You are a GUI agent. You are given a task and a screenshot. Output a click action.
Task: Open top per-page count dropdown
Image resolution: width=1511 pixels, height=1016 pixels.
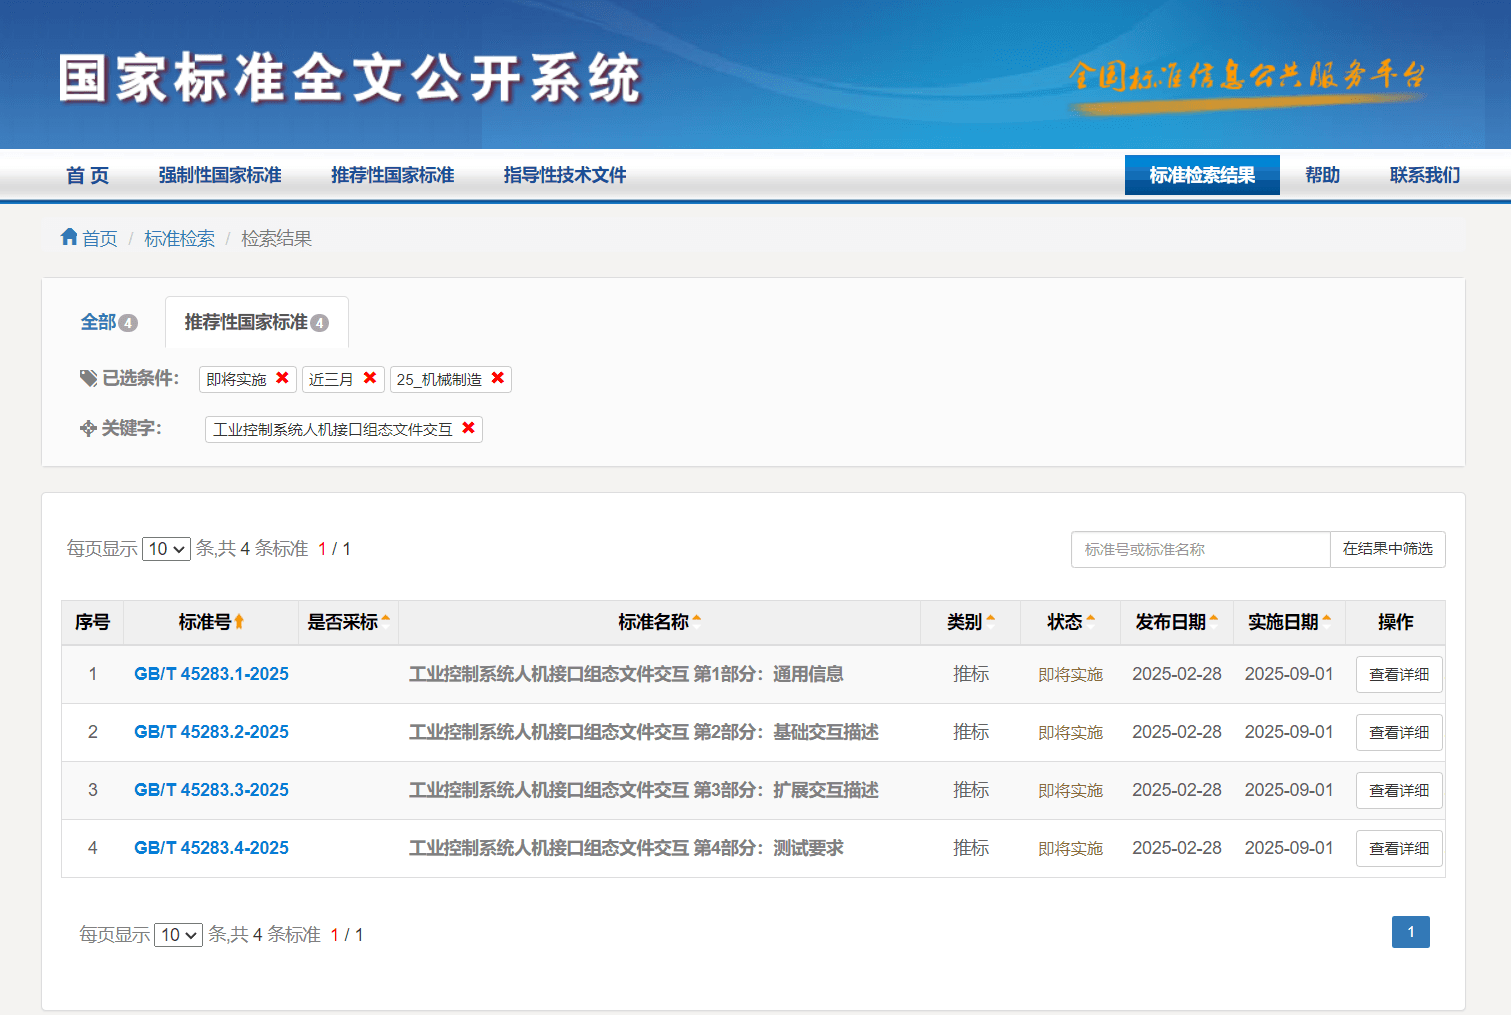click(166, 549)
